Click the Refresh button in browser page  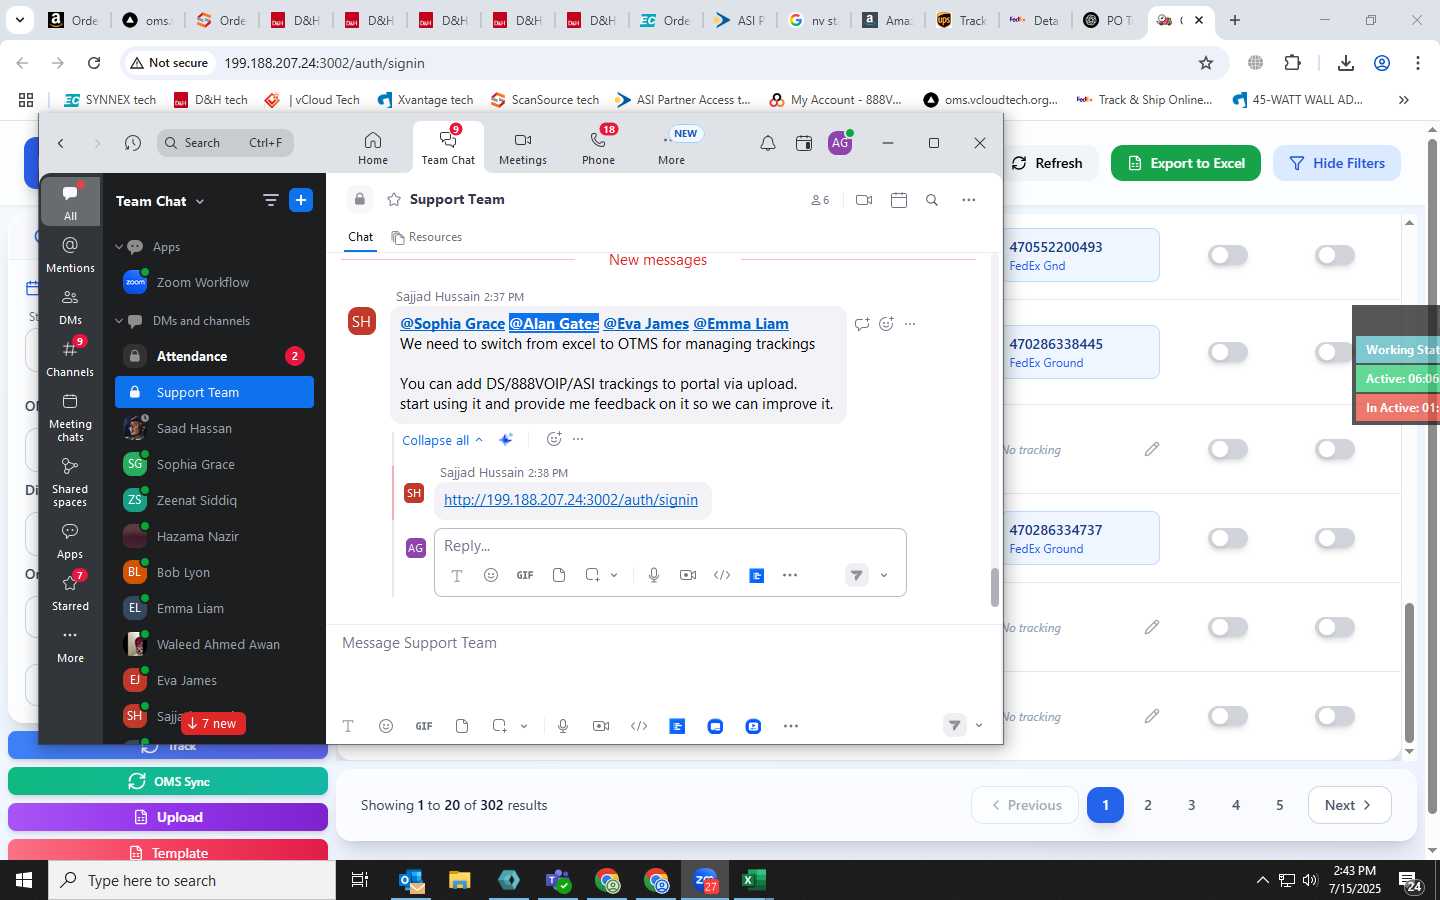point(1048,163)
